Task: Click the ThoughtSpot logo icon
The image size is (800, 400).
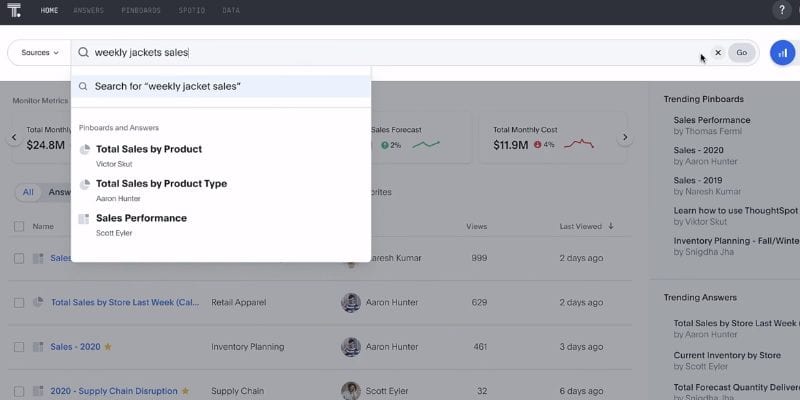Action: (14, 10)
